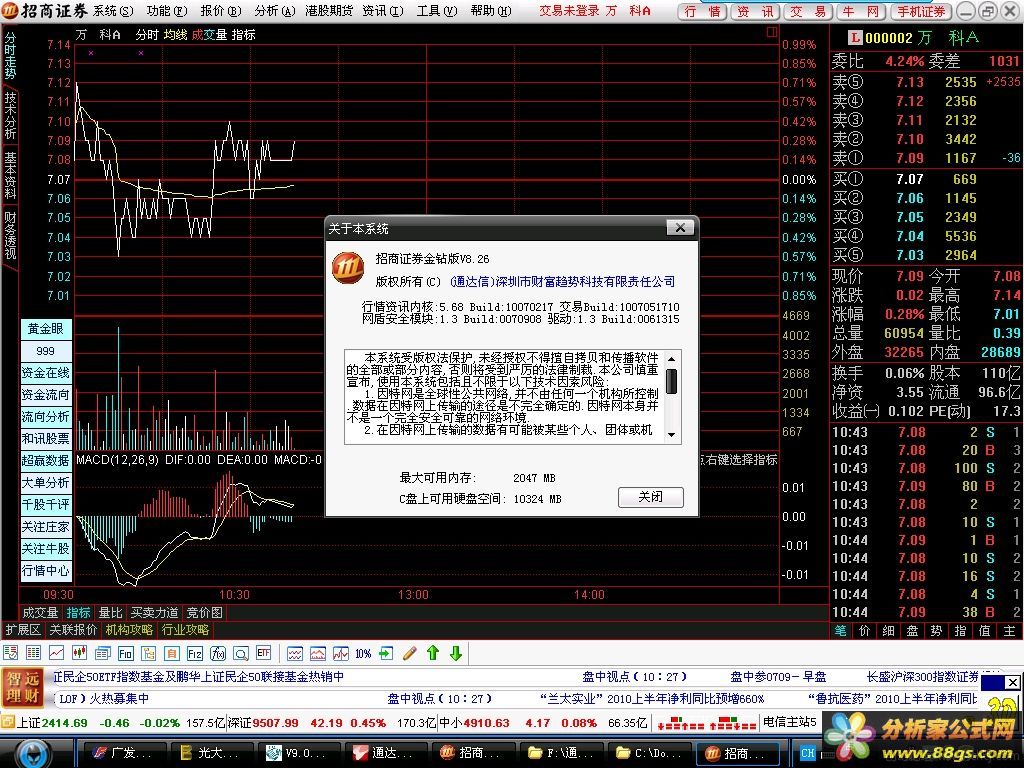The height and width of the screenshot is (768, 1024).
Task: Click the orange document toolbar icon
Action: [171, 652]
